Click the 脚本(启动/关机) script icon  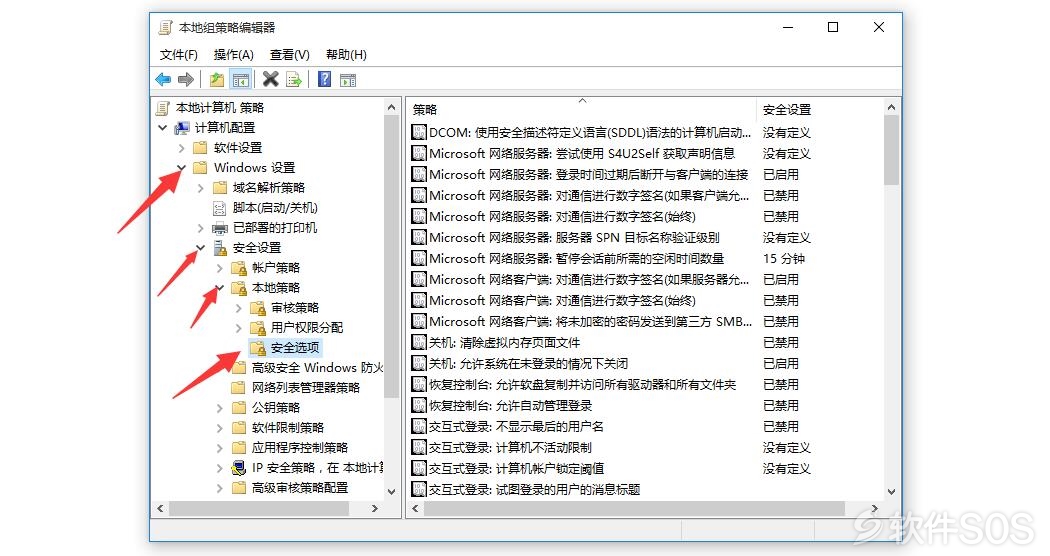click(220, 208)
